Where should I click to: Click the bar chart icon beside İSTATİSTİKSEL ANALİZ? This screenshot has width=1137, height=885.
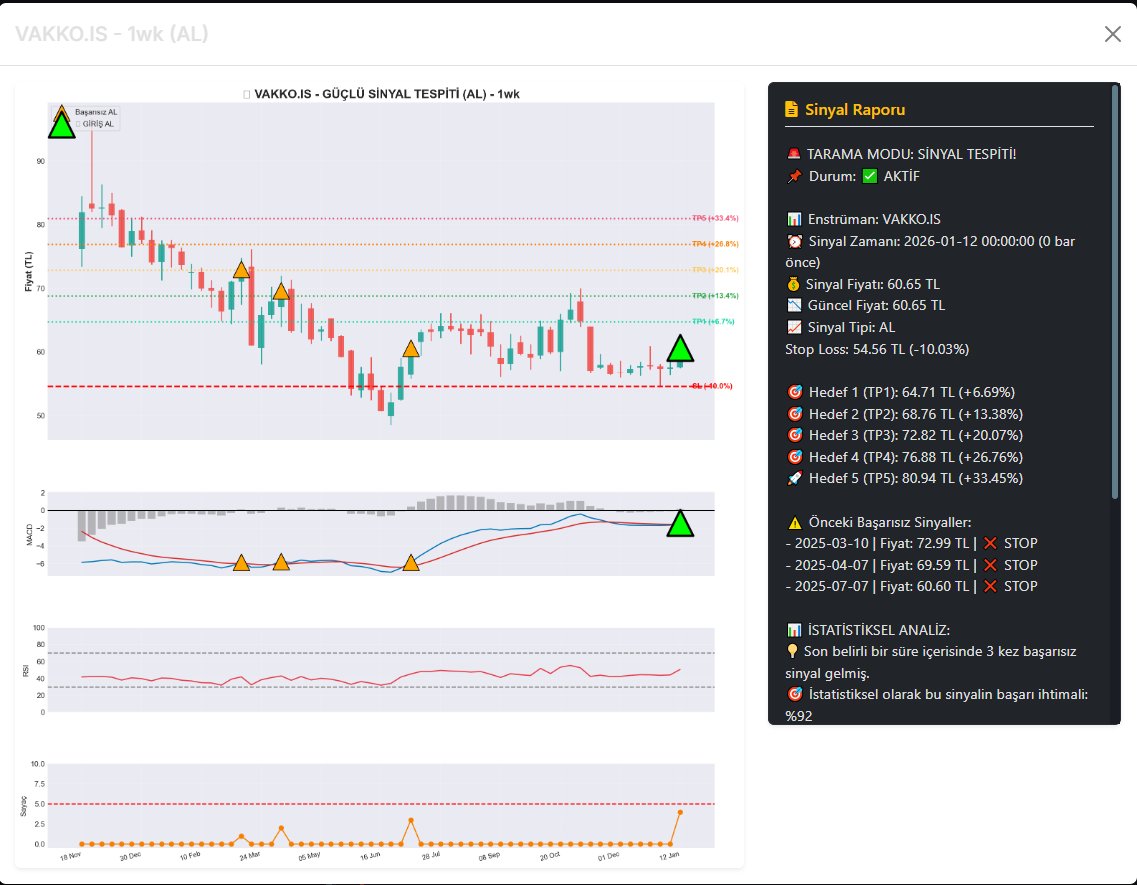tap(794, 630)
